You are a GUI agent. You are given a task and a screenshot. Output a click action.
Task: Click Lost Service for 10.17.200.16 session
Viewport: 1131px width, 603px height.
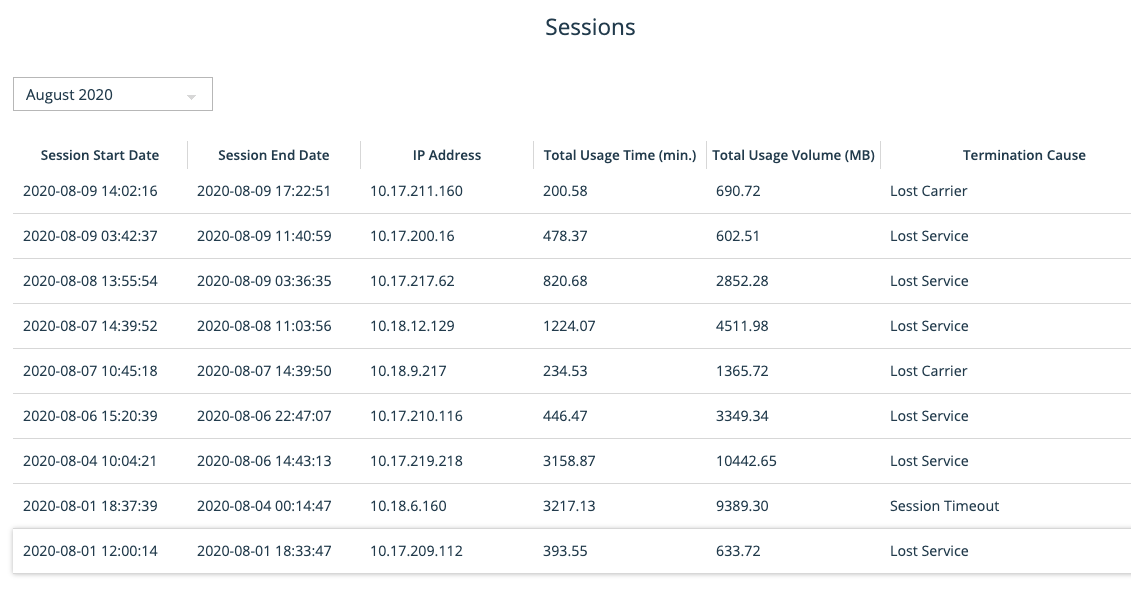click(929, 236)
